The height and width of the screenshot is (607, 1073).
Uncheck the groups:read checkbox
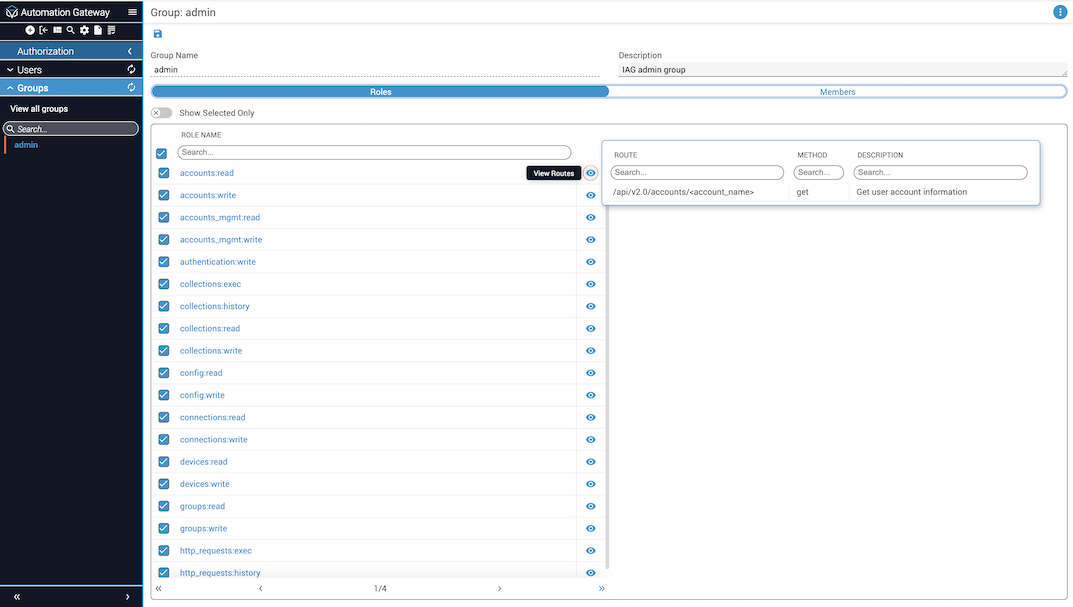[164, 506]
